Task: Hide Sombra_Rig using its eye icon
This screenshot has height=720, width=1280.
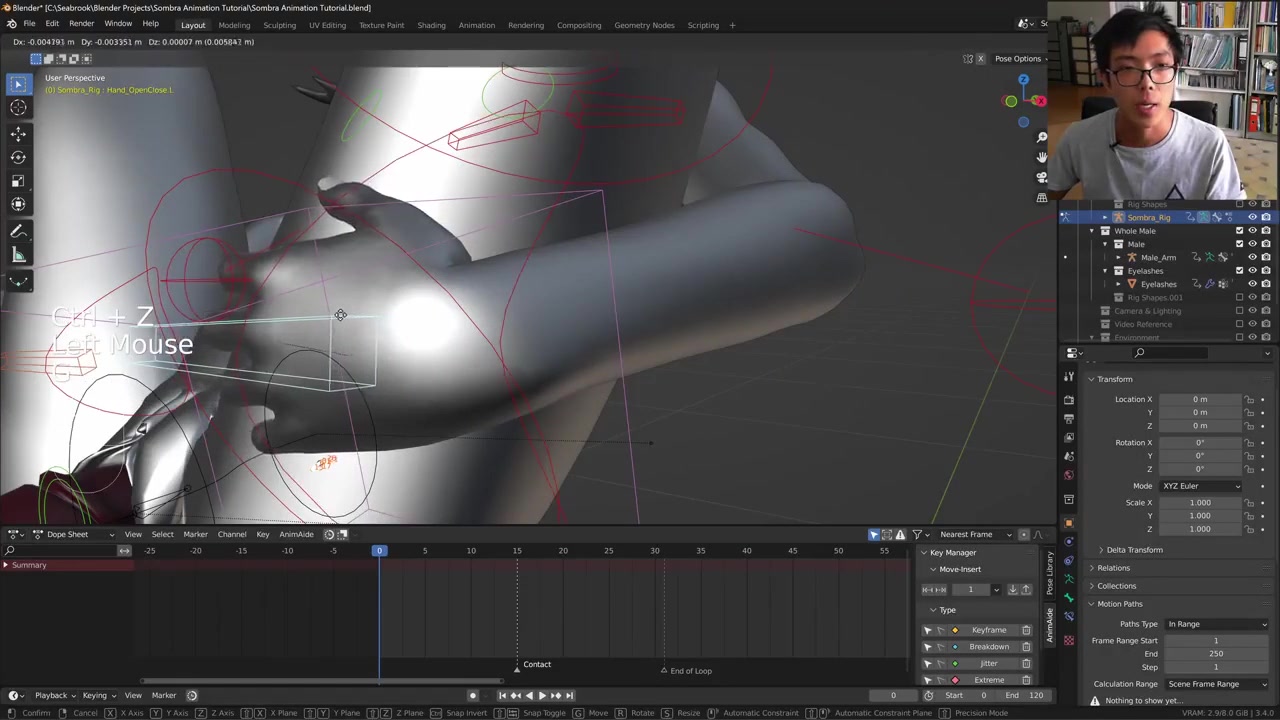Action: click(x=1252, y=217)
